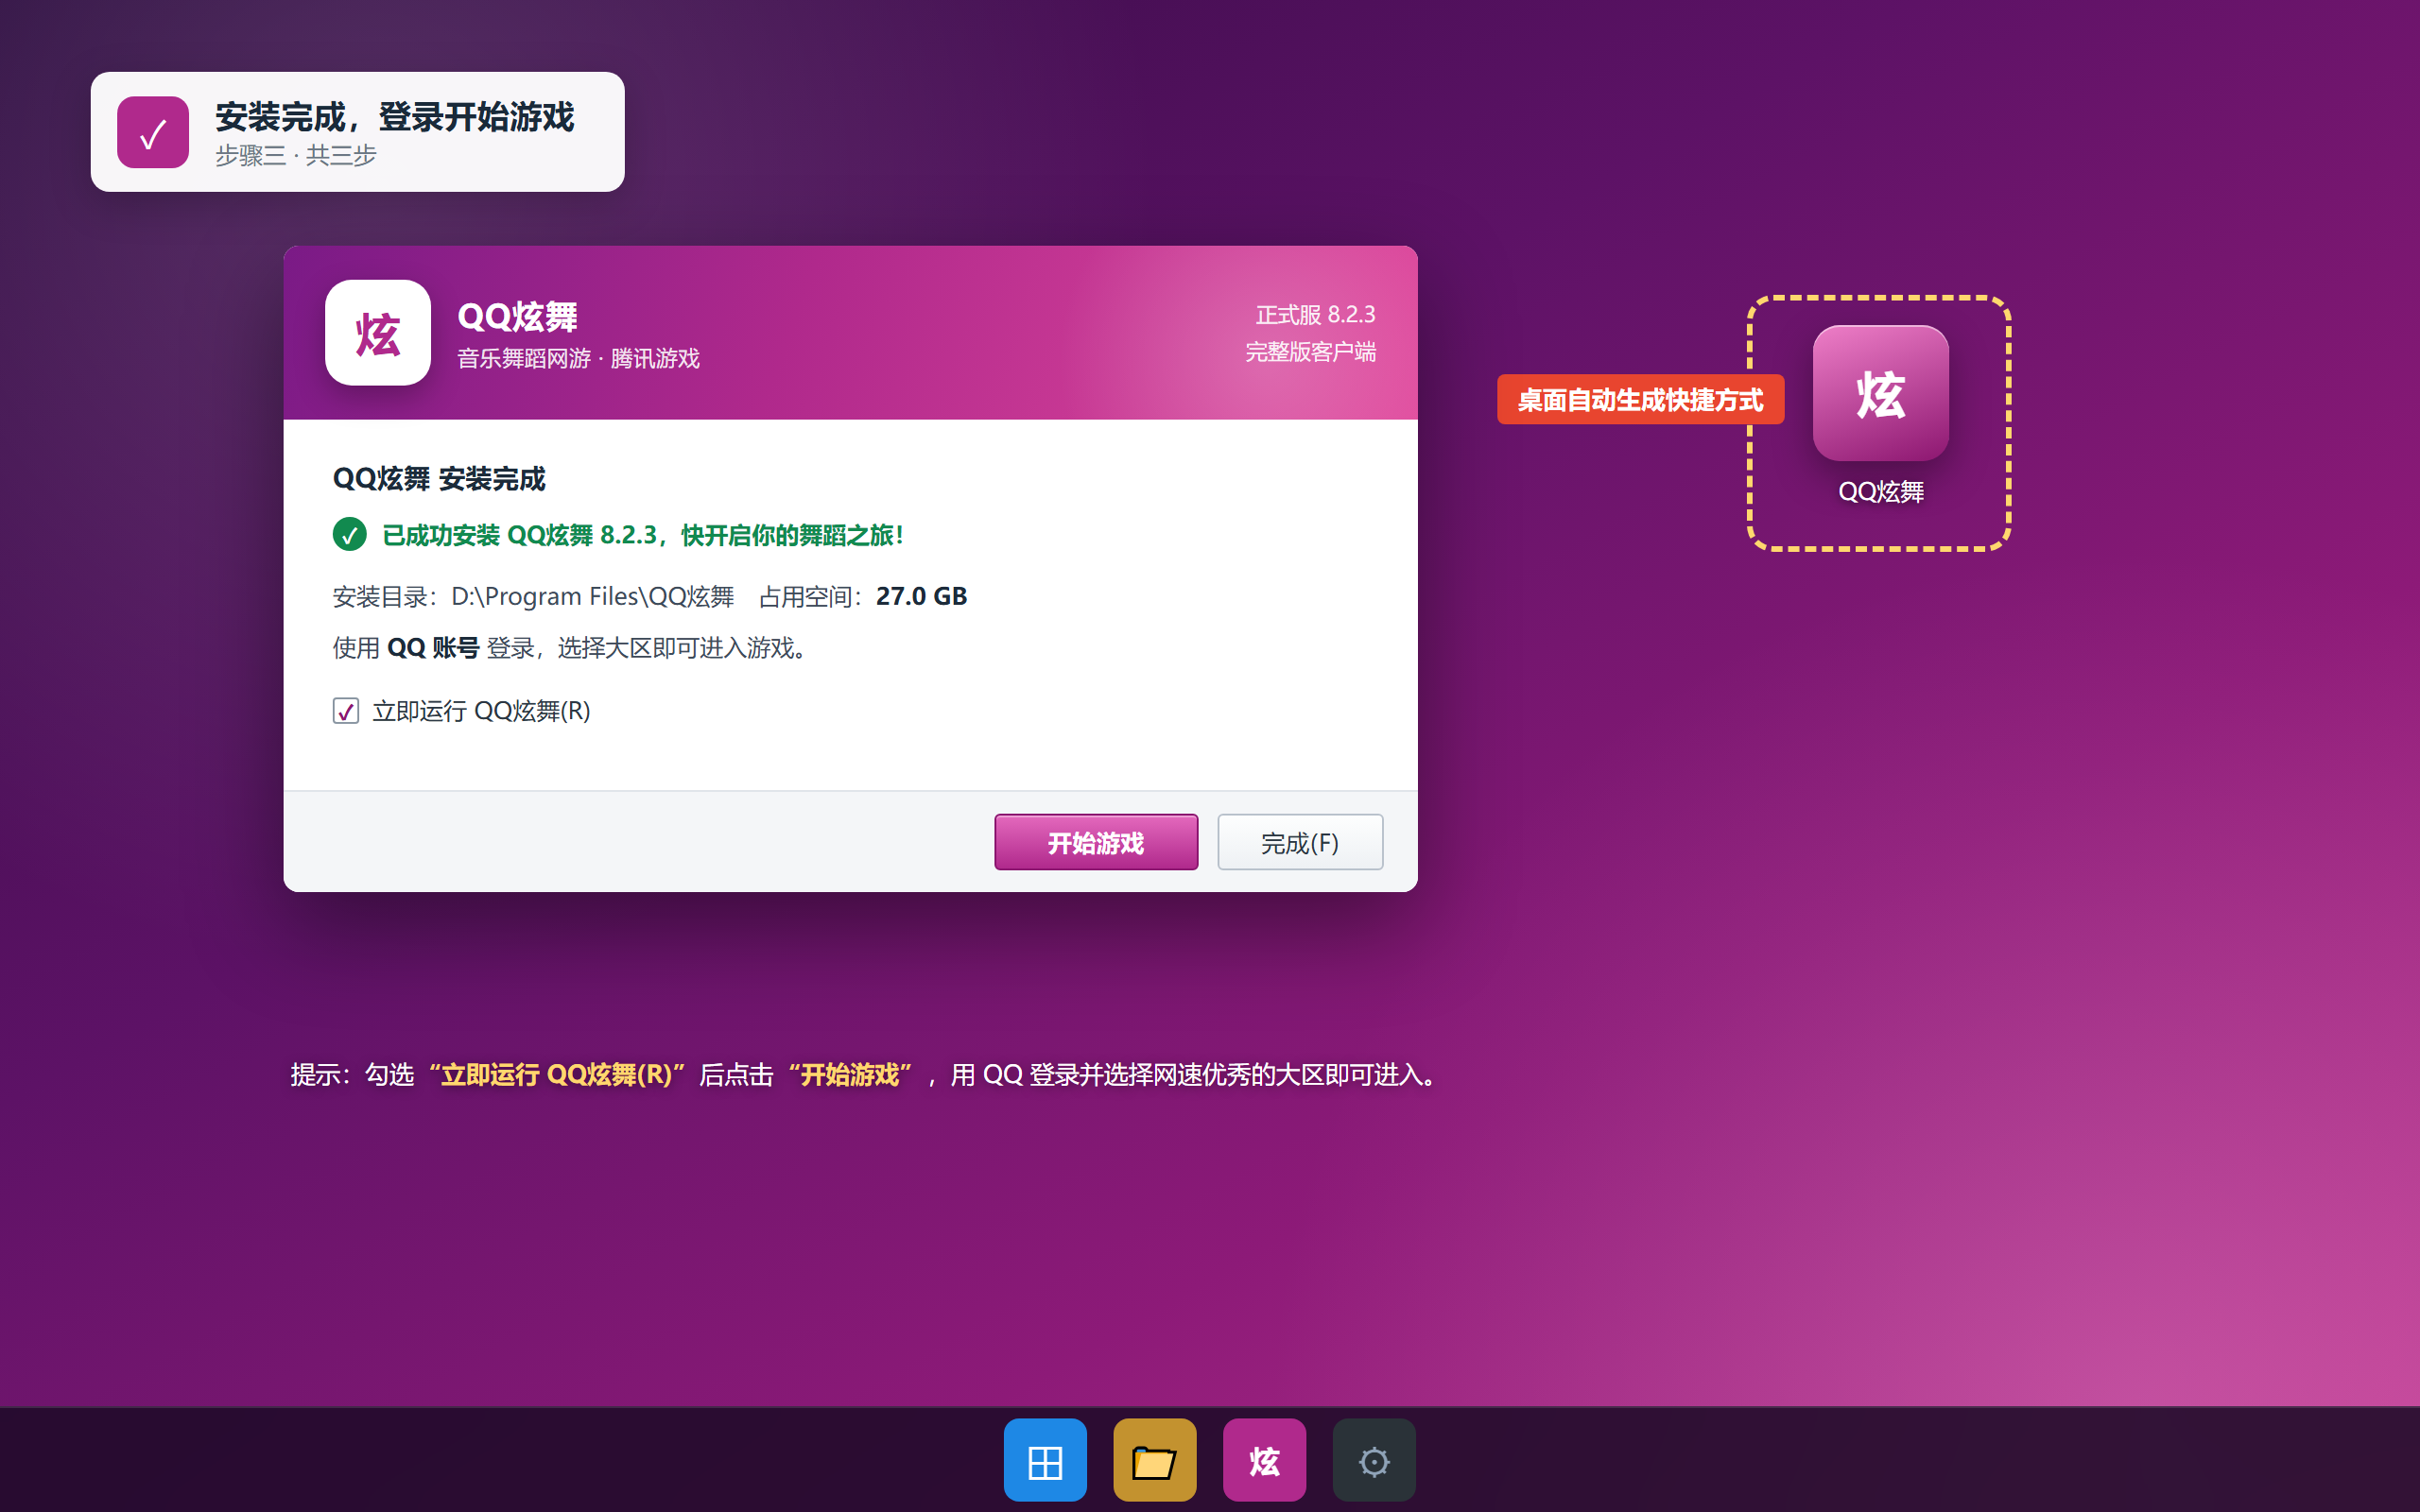Open the QQ炫舞 desktop shortcut icon
Viewport: 2420px width, 1512px height.
pos(1880,393)
